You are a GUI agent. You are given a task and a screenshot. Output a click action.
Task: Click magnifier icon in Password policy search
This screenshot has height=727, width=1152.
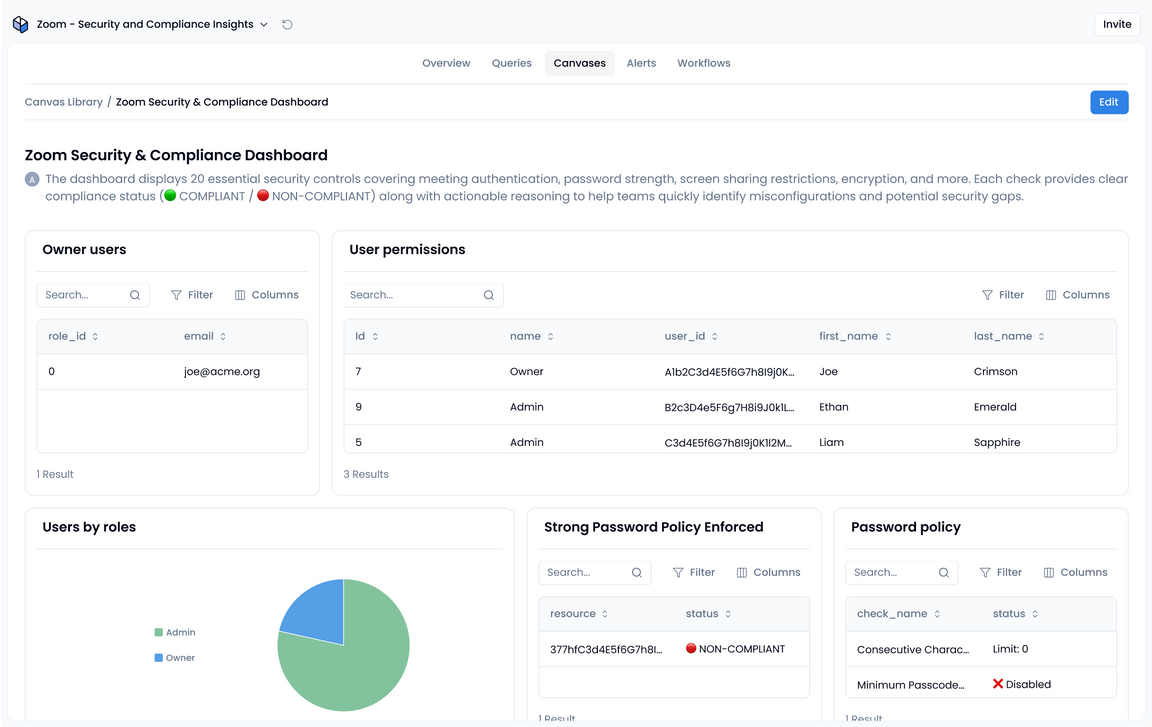(943, 573)
